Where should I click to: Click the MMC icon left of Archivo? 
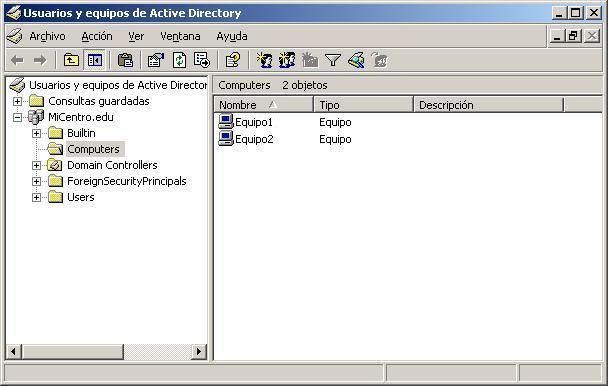(15, 36)
